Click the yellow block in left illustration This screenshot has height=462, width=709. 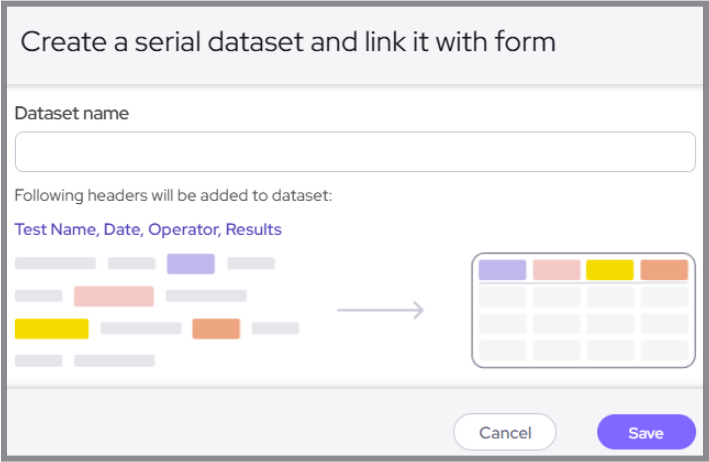coord(51,328)
